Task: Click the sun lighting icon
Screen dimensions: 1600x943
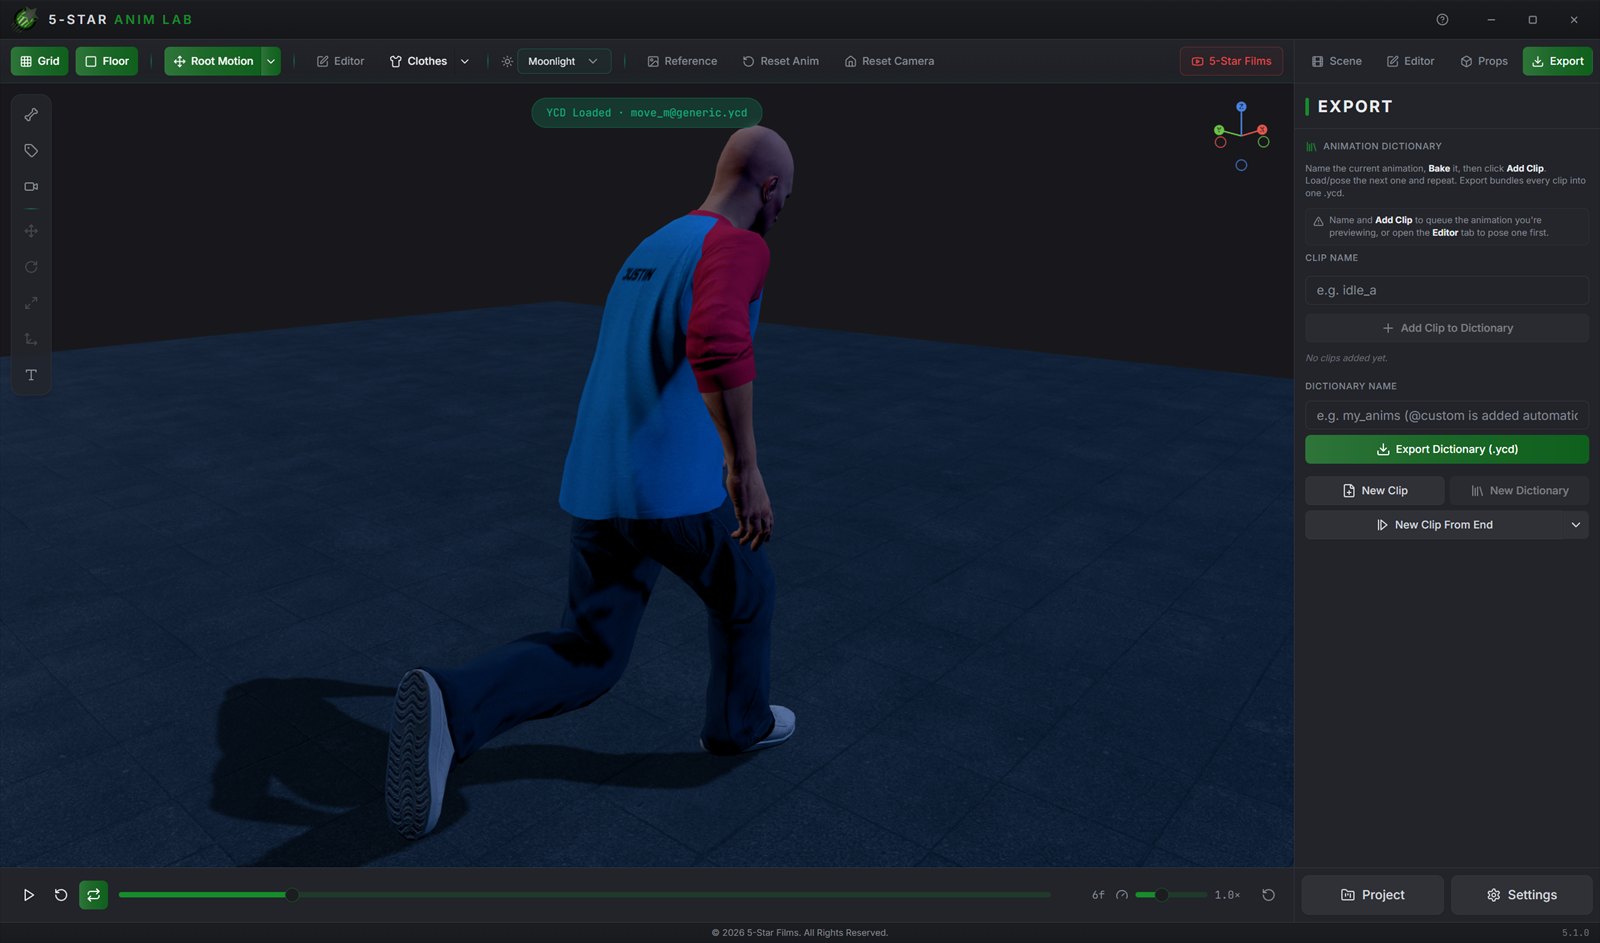Action: tap(507, 61)
